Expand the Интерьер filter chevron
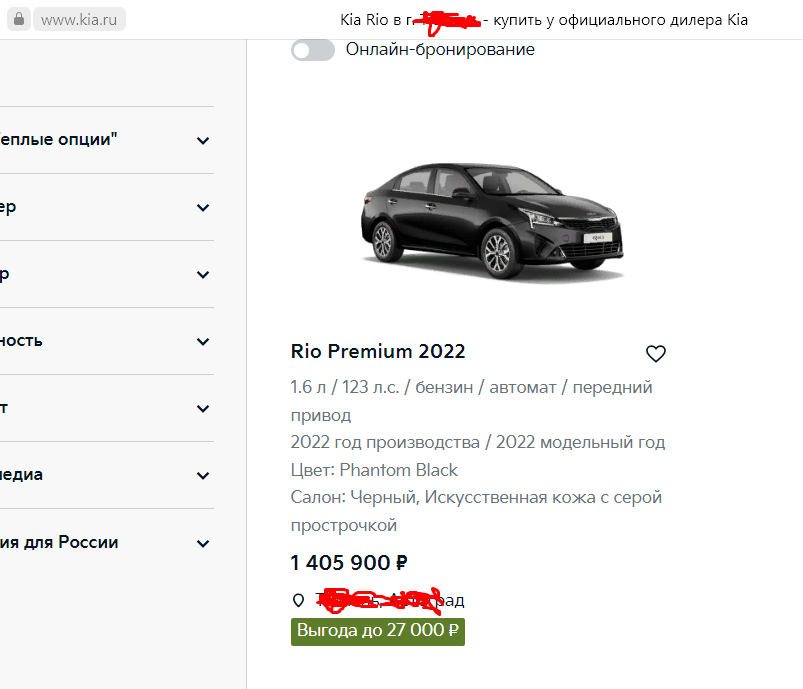803x689 pixels. [x=203, y=275]
